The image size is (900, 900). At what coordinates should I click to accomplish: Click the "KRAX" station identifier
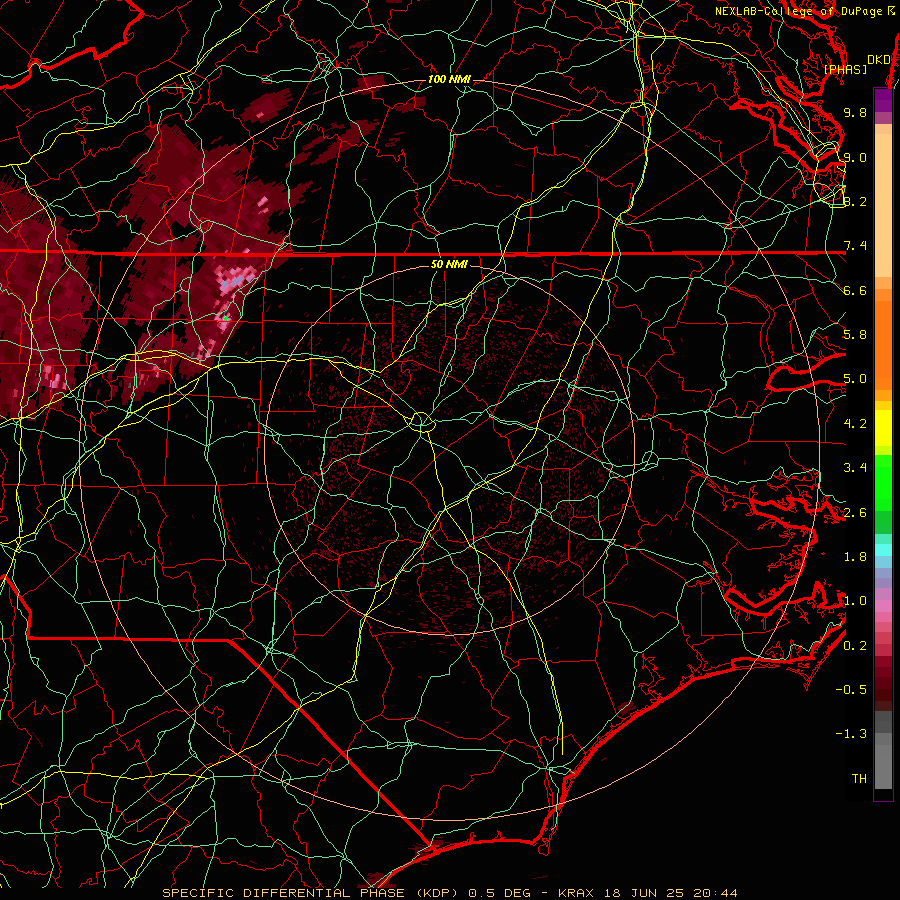pyautogui.click(x=576, y=893)
